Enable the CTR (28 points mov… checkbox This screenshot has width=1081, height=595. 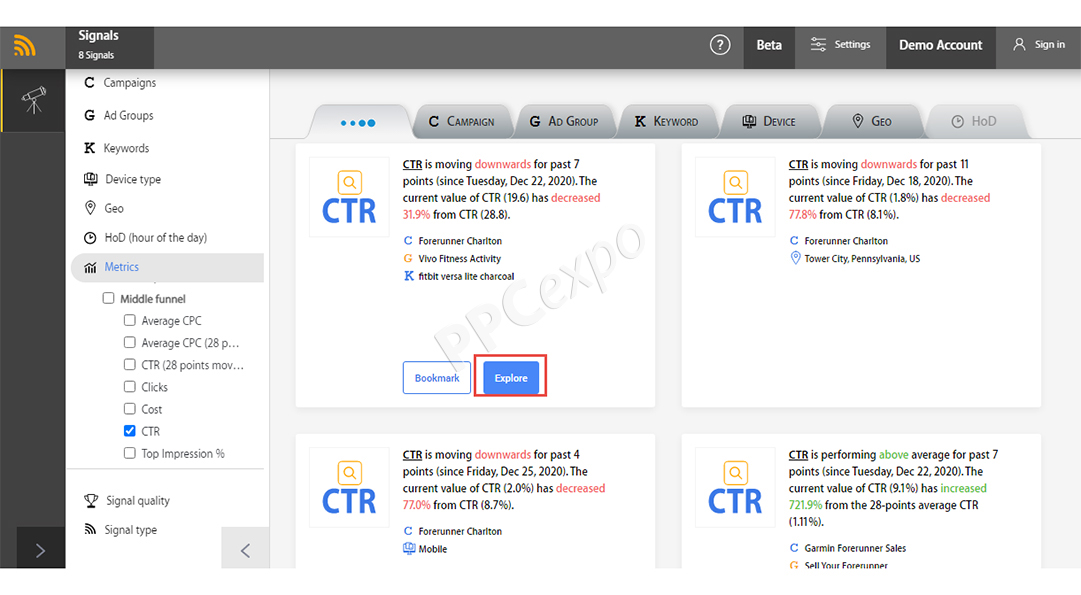130,365
